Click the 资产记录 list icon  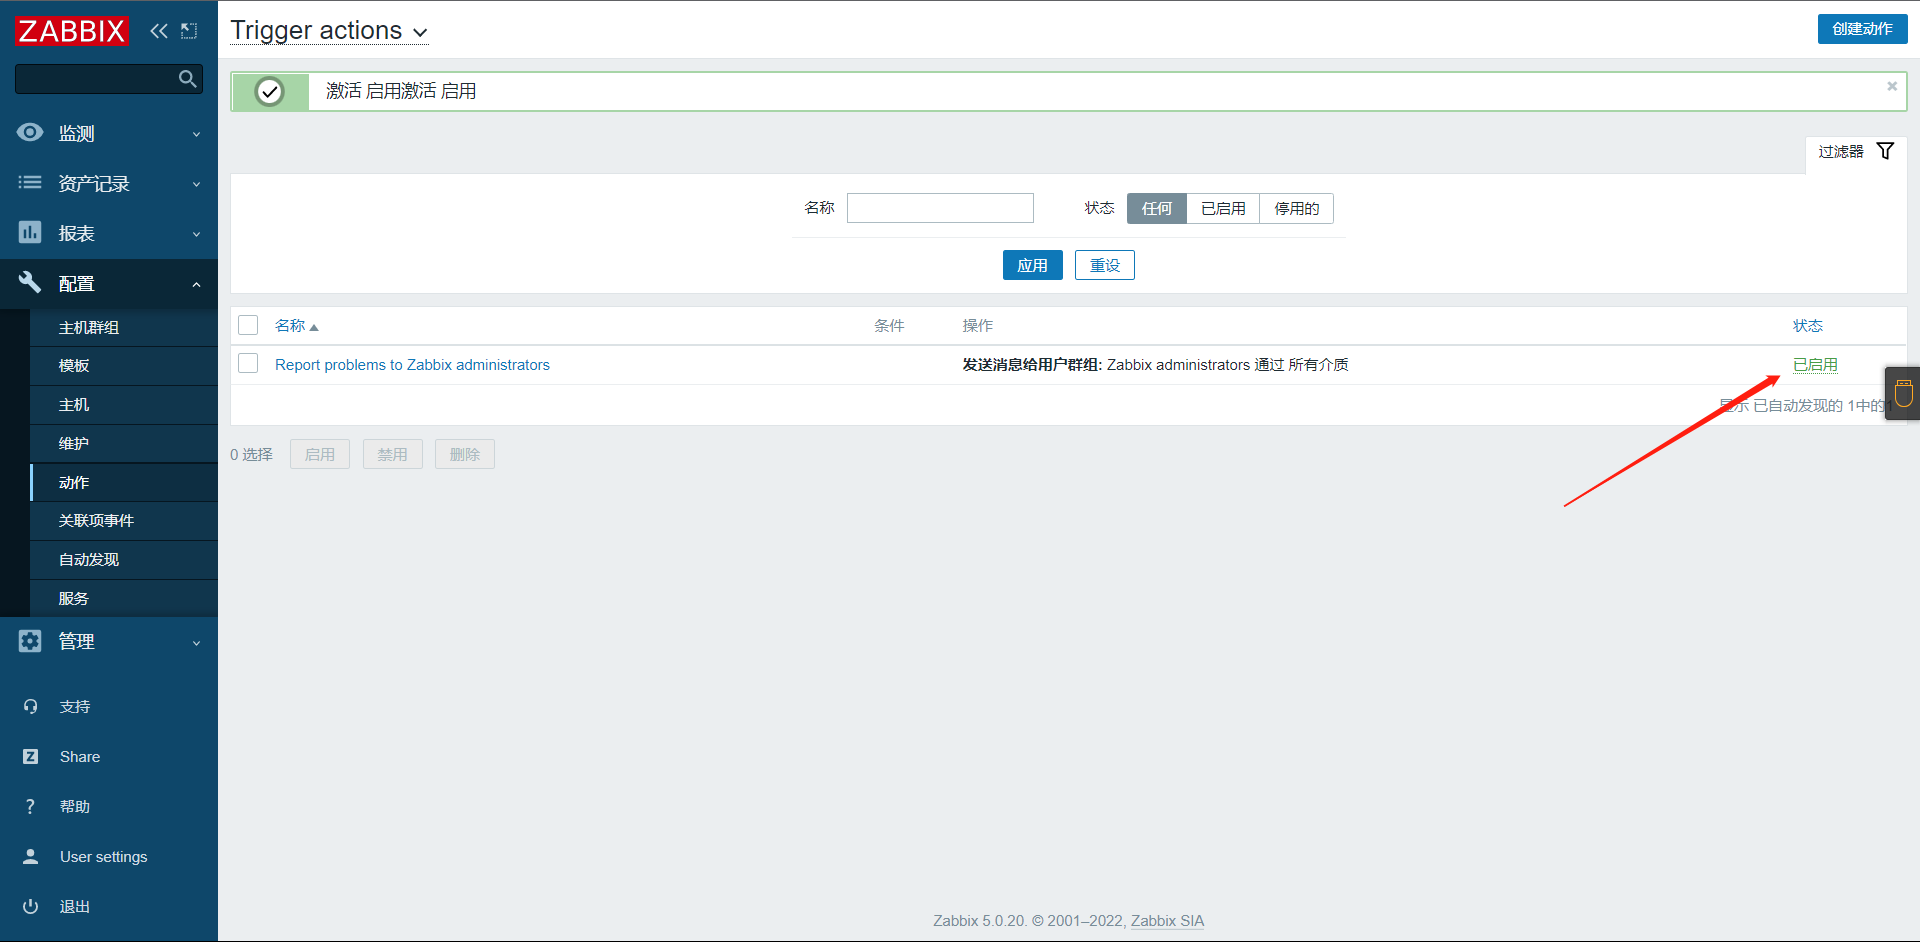(x=30, y=182)
